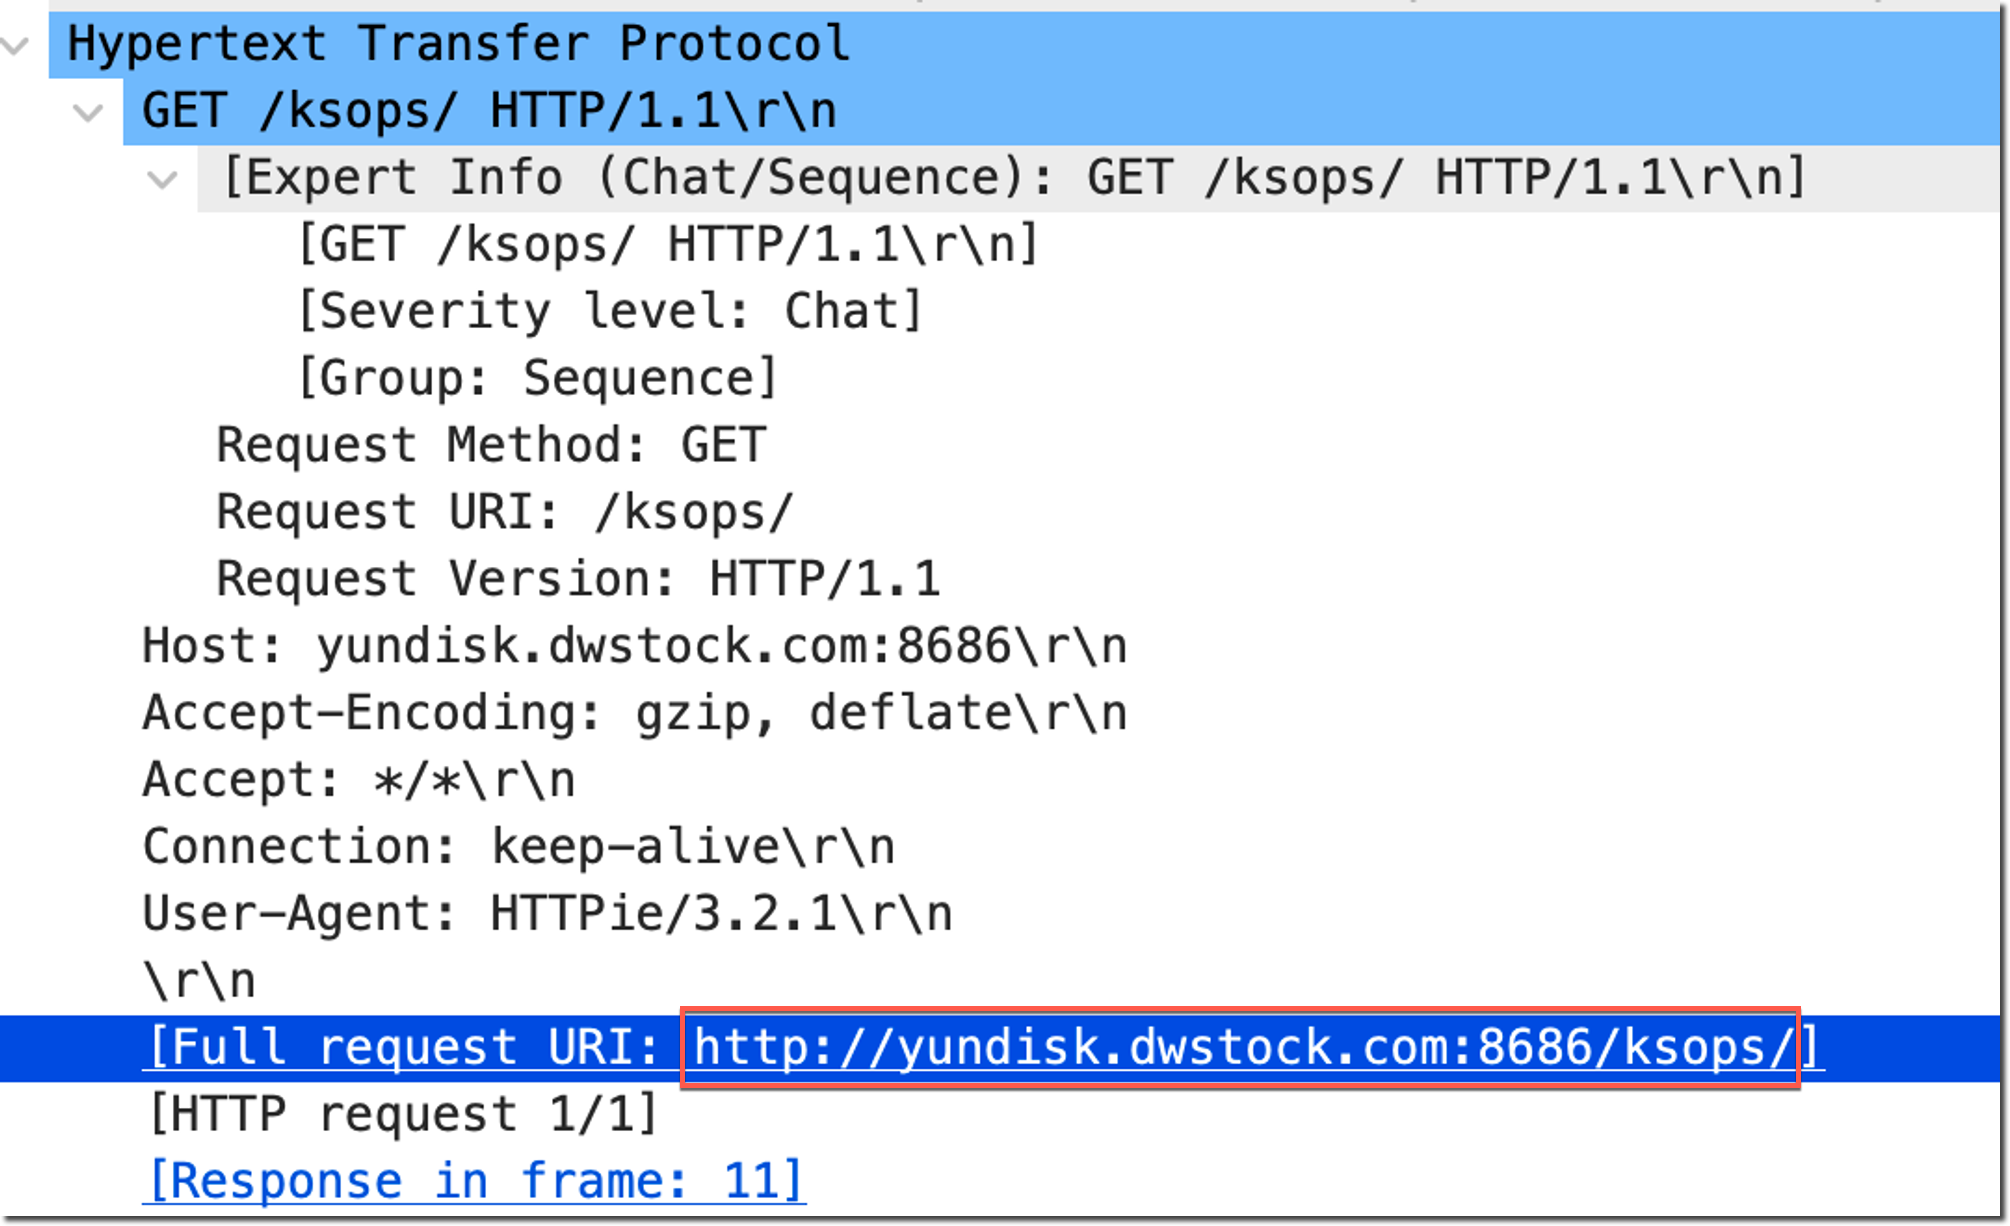Image resolution: width=2010 pixels, height=1226 pixels.
Task: Select the User-Agent: HTTPie header line
Action: coord(547,915)
